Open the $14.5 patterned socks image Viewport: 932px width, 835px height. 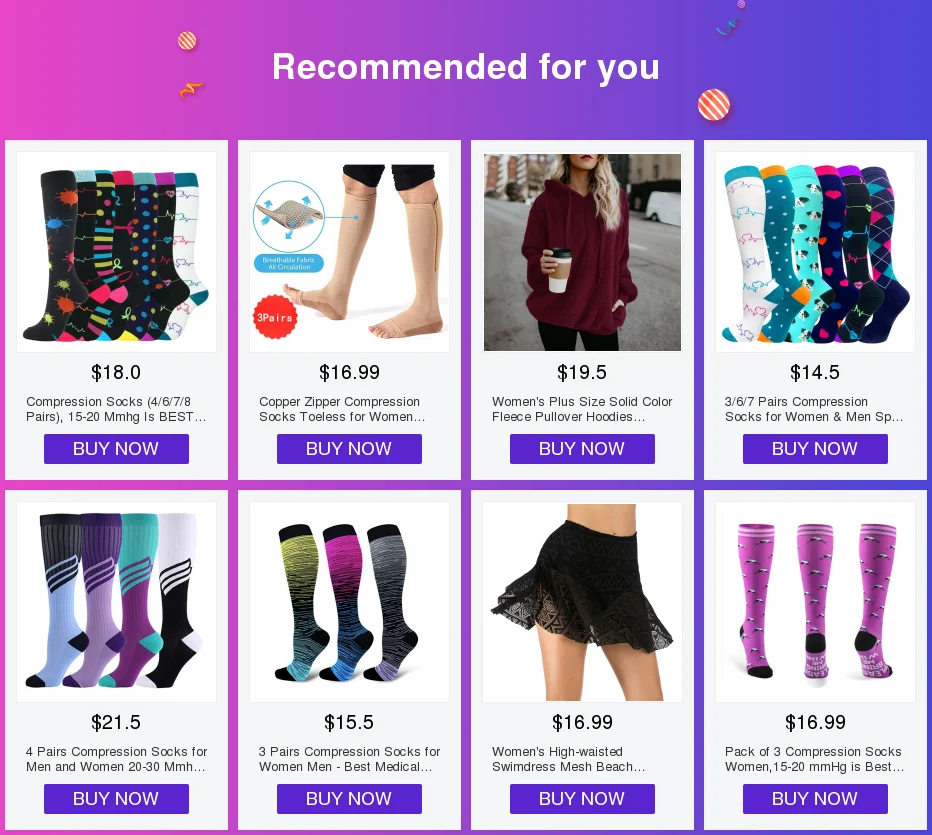[816, 252]
